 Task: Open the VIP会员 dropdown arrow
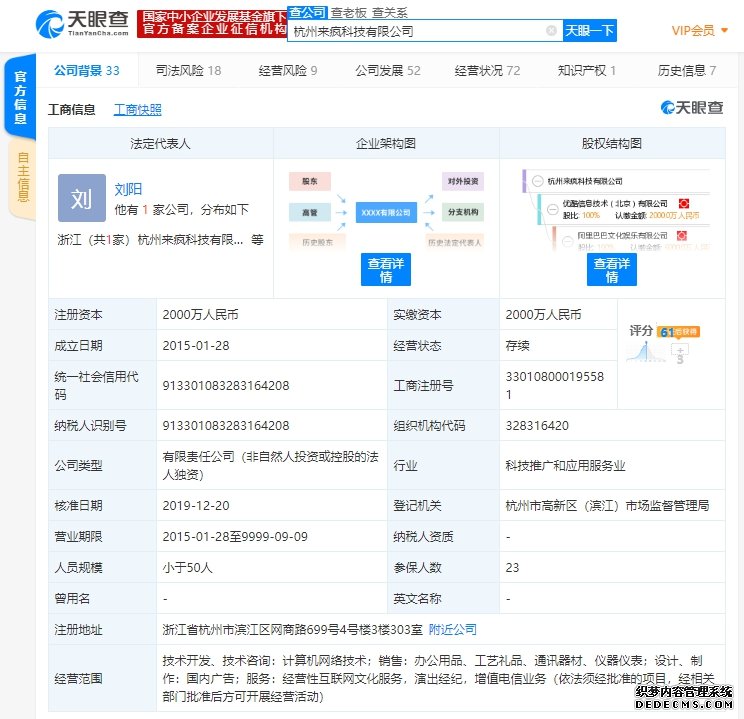pyautogui.click(x=724, y=30)
